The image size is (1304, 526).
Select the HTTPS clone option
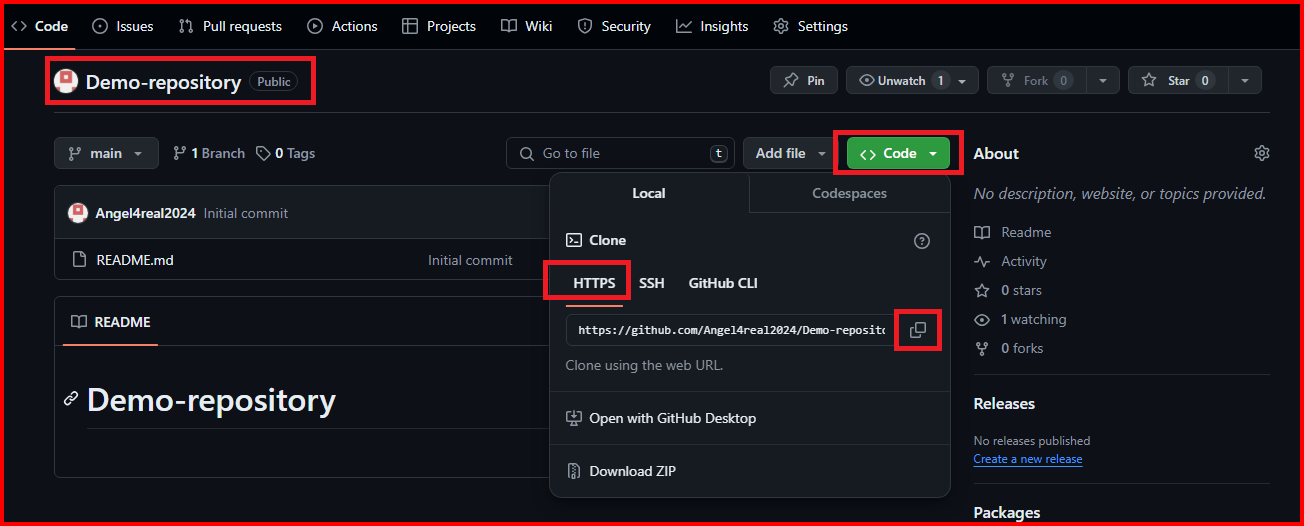(x=594, y=283)
